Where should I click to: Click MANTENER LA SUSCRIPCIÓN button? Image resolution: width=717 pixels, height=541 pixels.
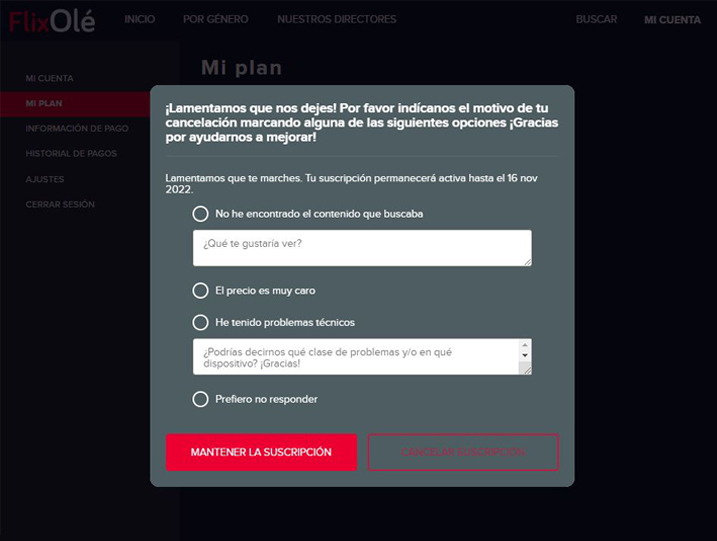(x=261, y=452)
